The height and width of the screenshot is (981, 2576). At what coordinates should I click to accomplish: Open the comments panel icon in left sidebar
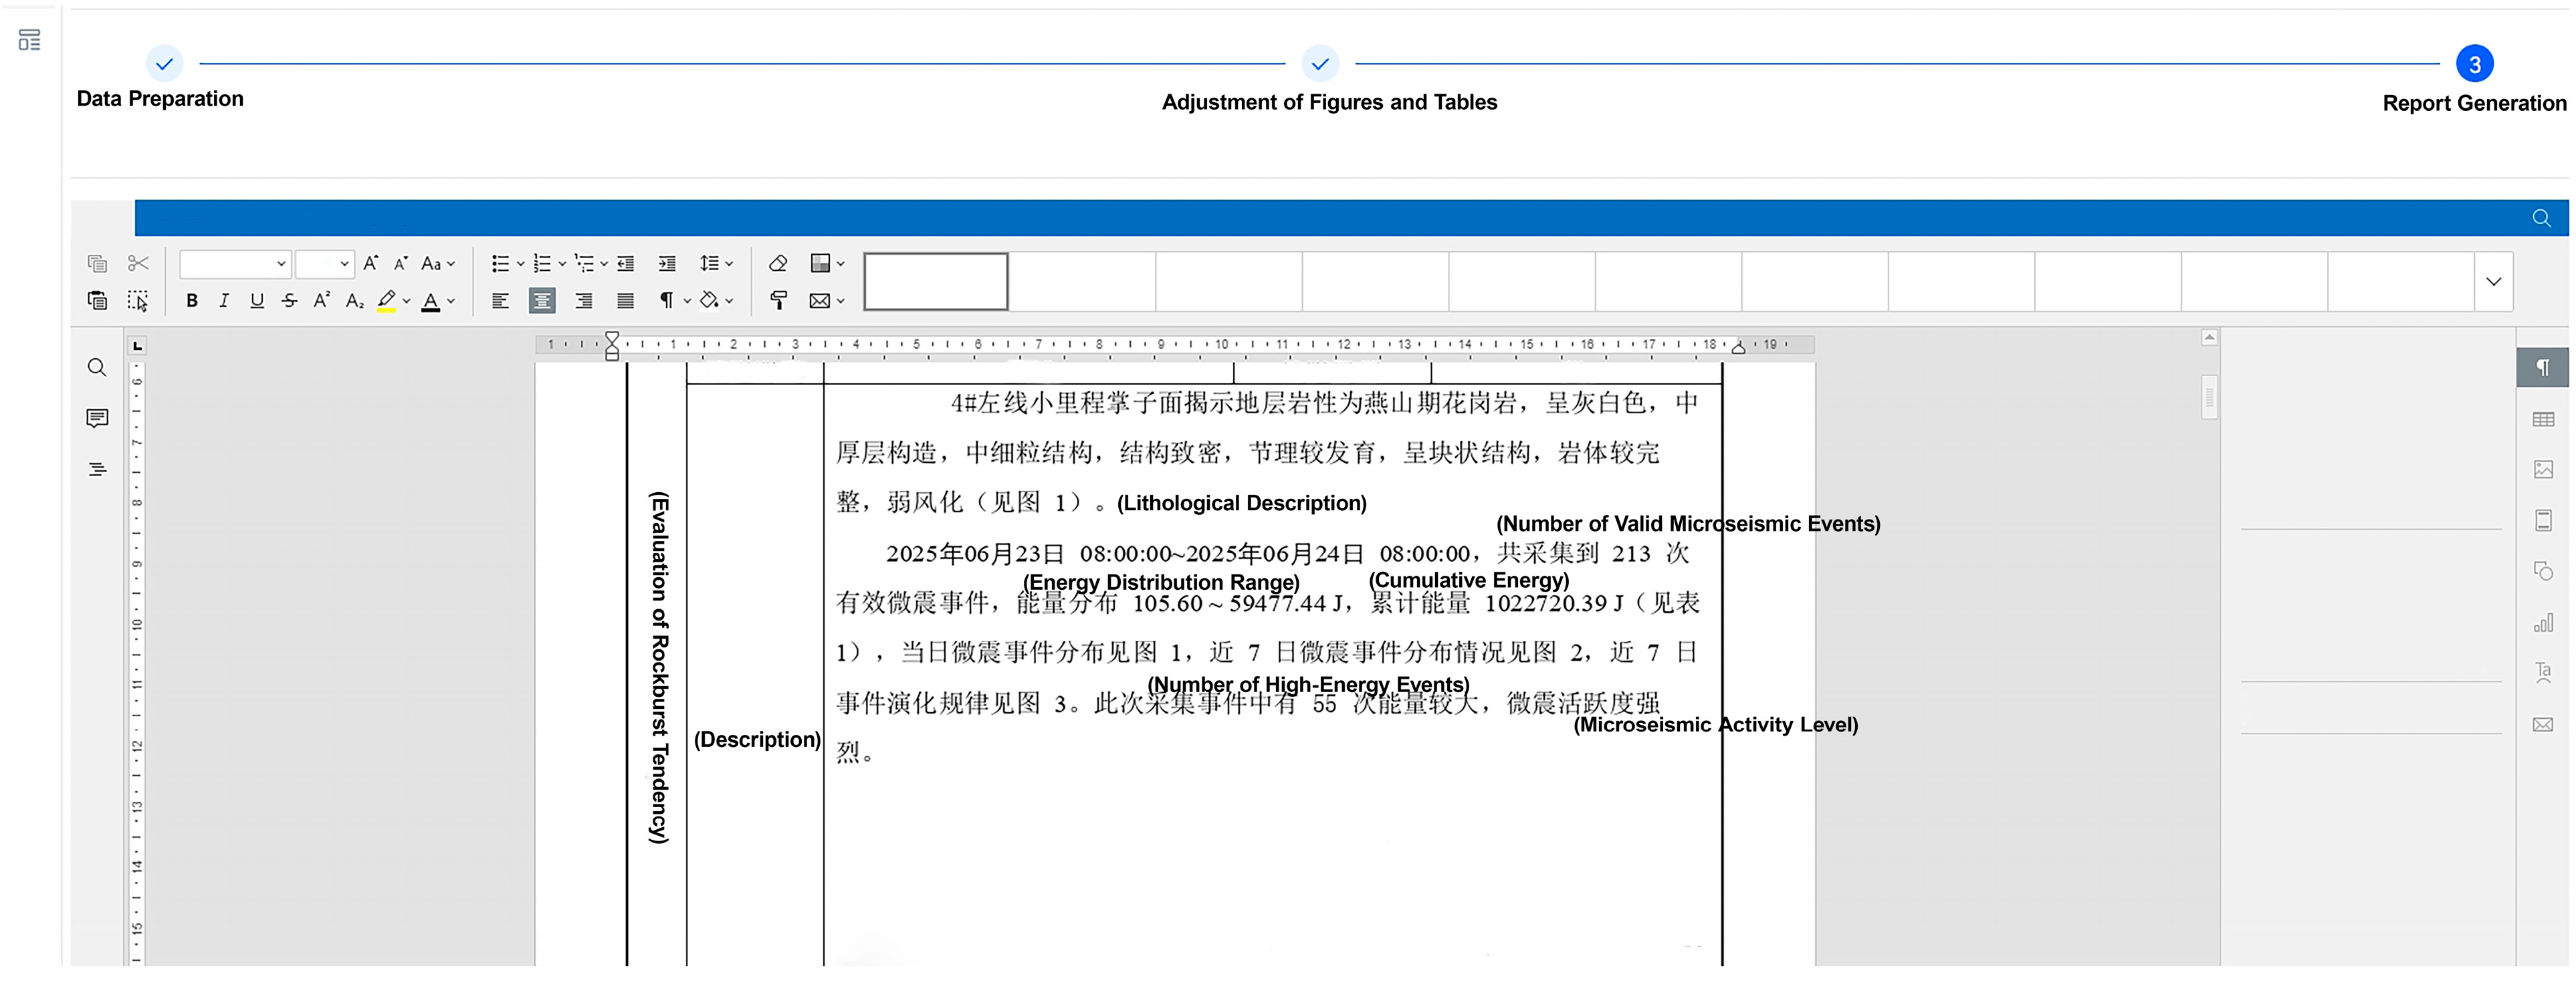click(x=97, y=418)
